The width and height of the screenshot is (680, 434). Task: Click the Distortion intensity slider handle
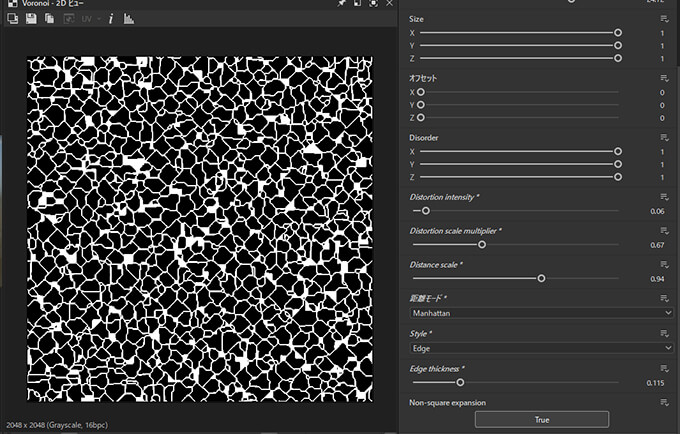[x=426, y=211]
